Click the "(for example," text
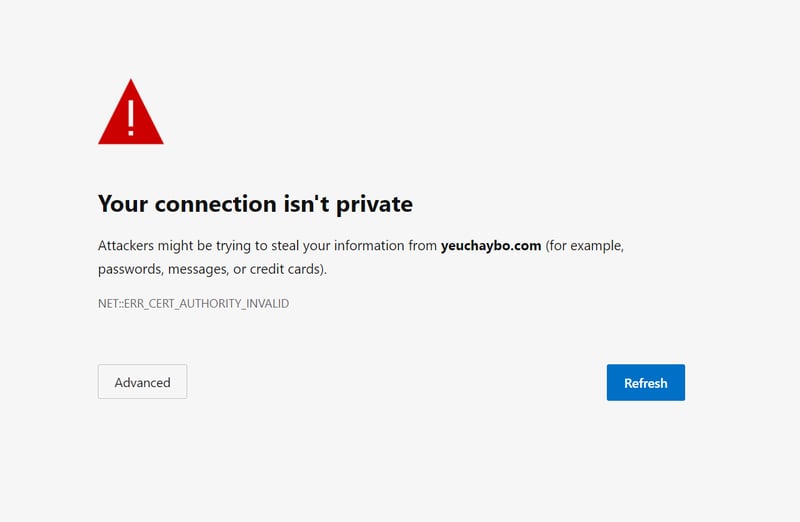The height and width of the screenshot is (522, 800). coord(584,245)
